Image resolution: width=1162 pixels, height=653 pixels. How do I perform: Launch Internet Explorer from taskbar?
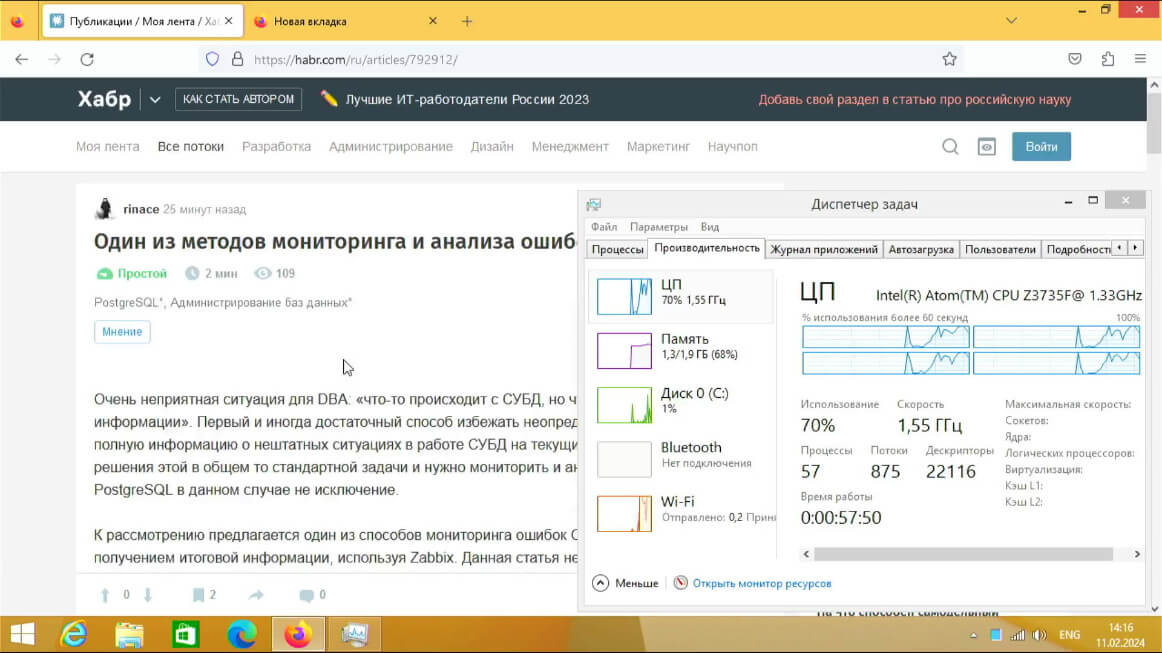74,634
